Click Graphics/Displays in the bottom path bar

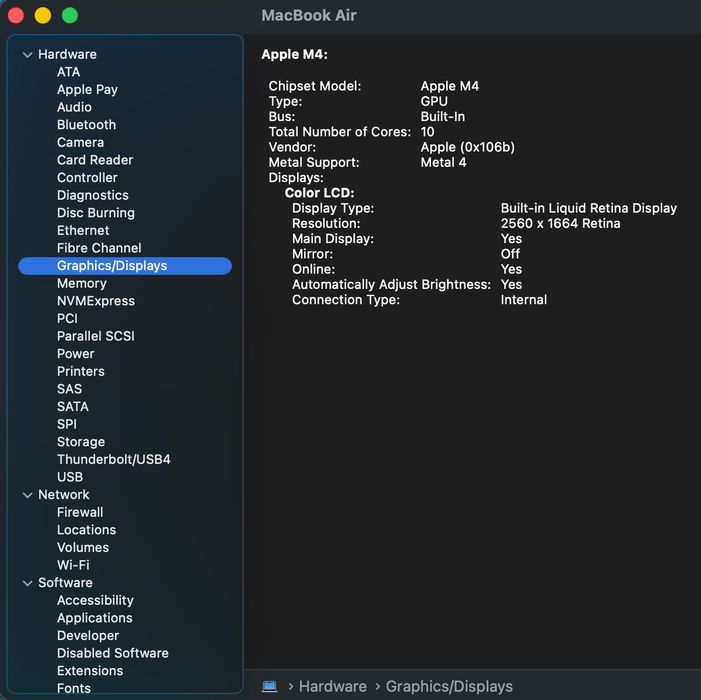[x=449, y=686]
